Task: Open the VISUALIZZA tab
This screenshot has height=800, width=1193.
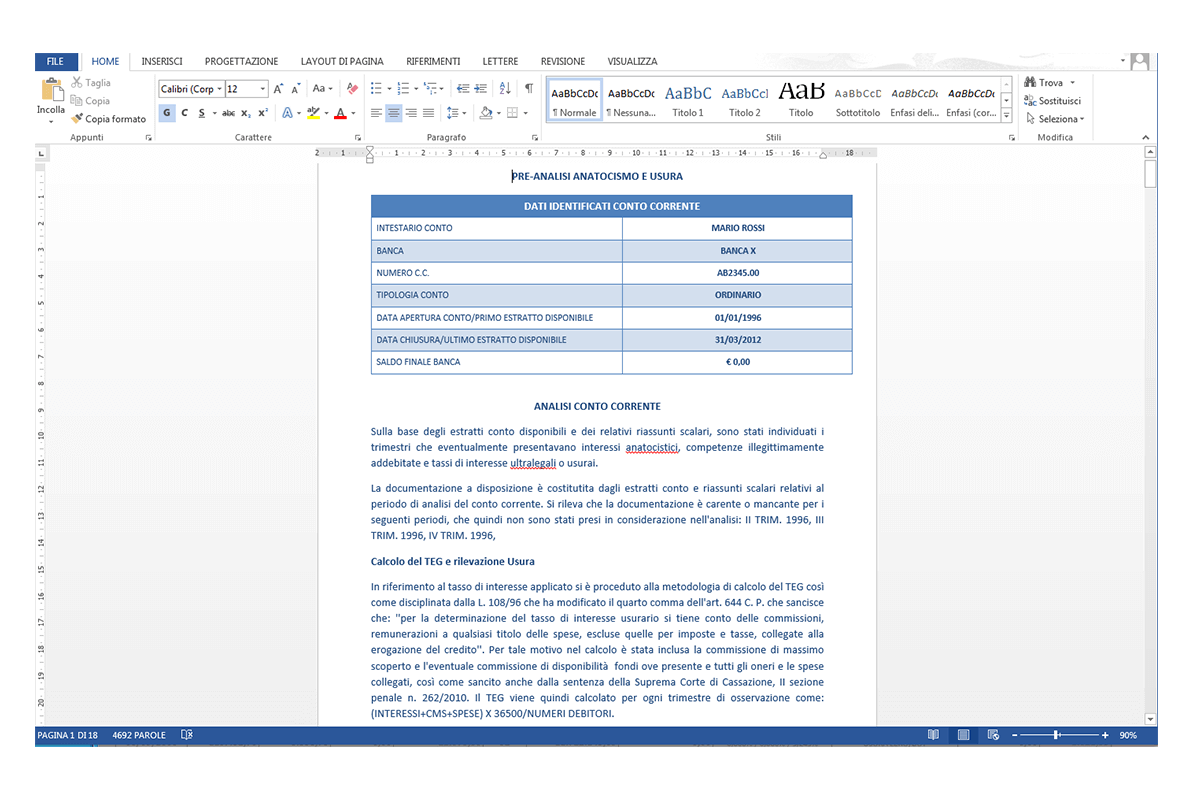Action: (632, 62)
